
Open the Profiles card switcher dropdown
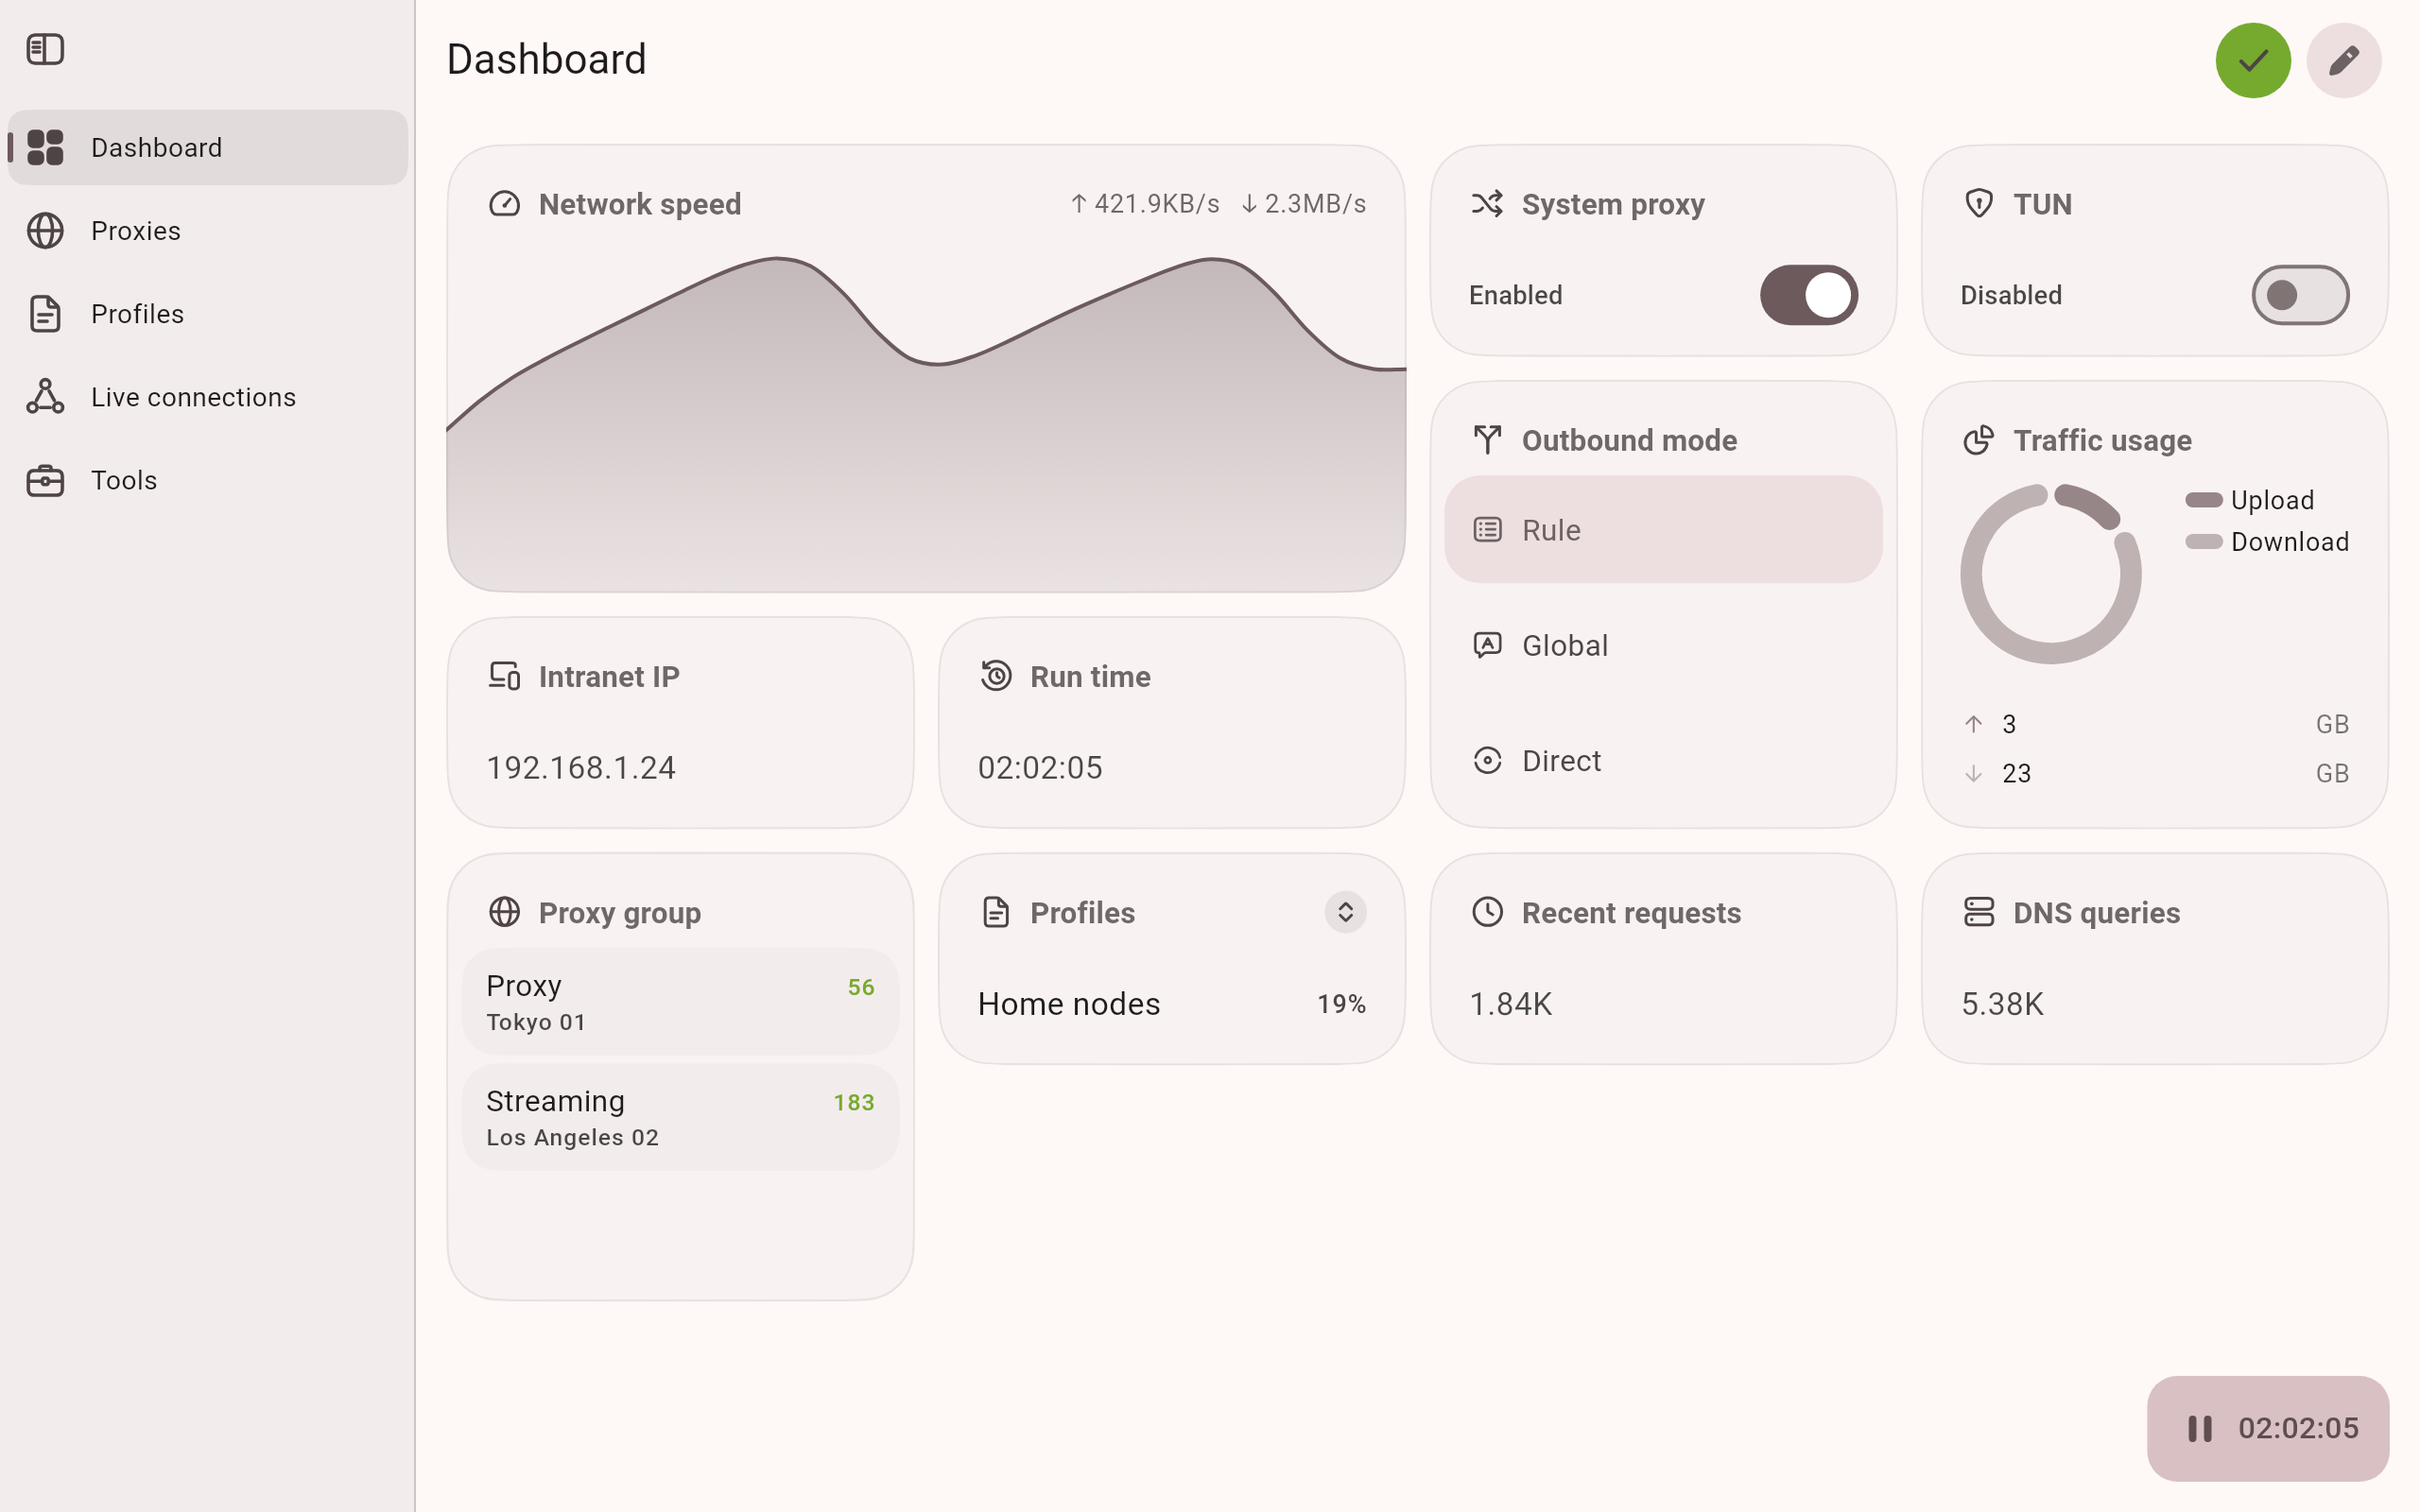(1345, 912)
